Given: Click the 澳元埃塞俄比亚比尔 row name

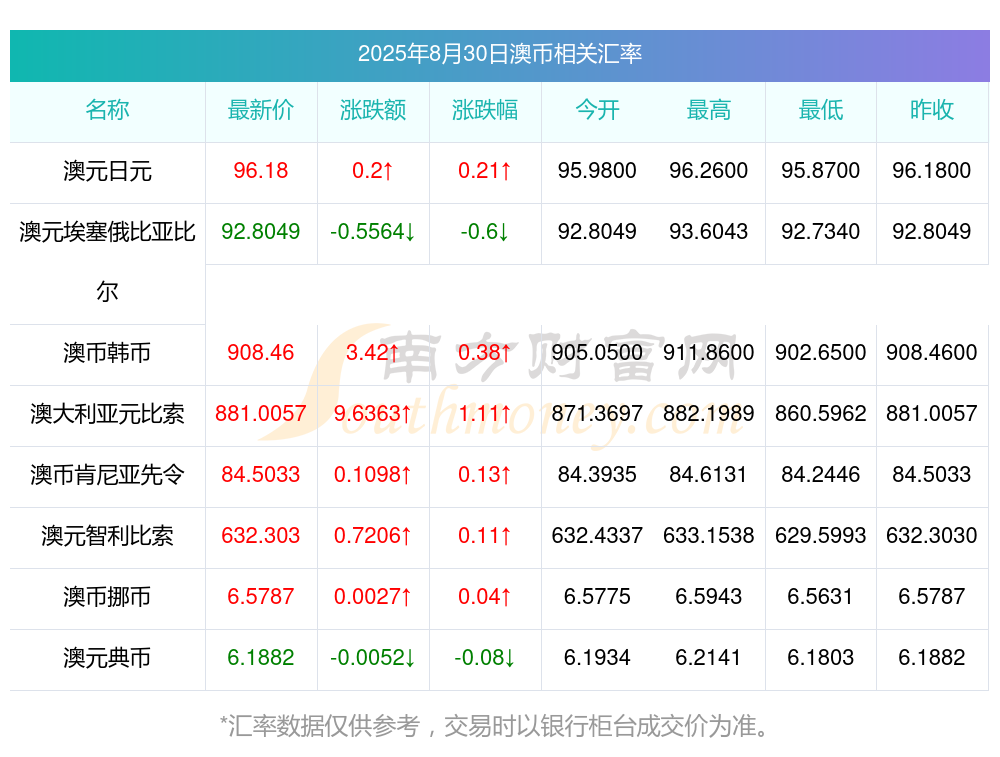Looking at the screenshot, I should tap(107, 261).
